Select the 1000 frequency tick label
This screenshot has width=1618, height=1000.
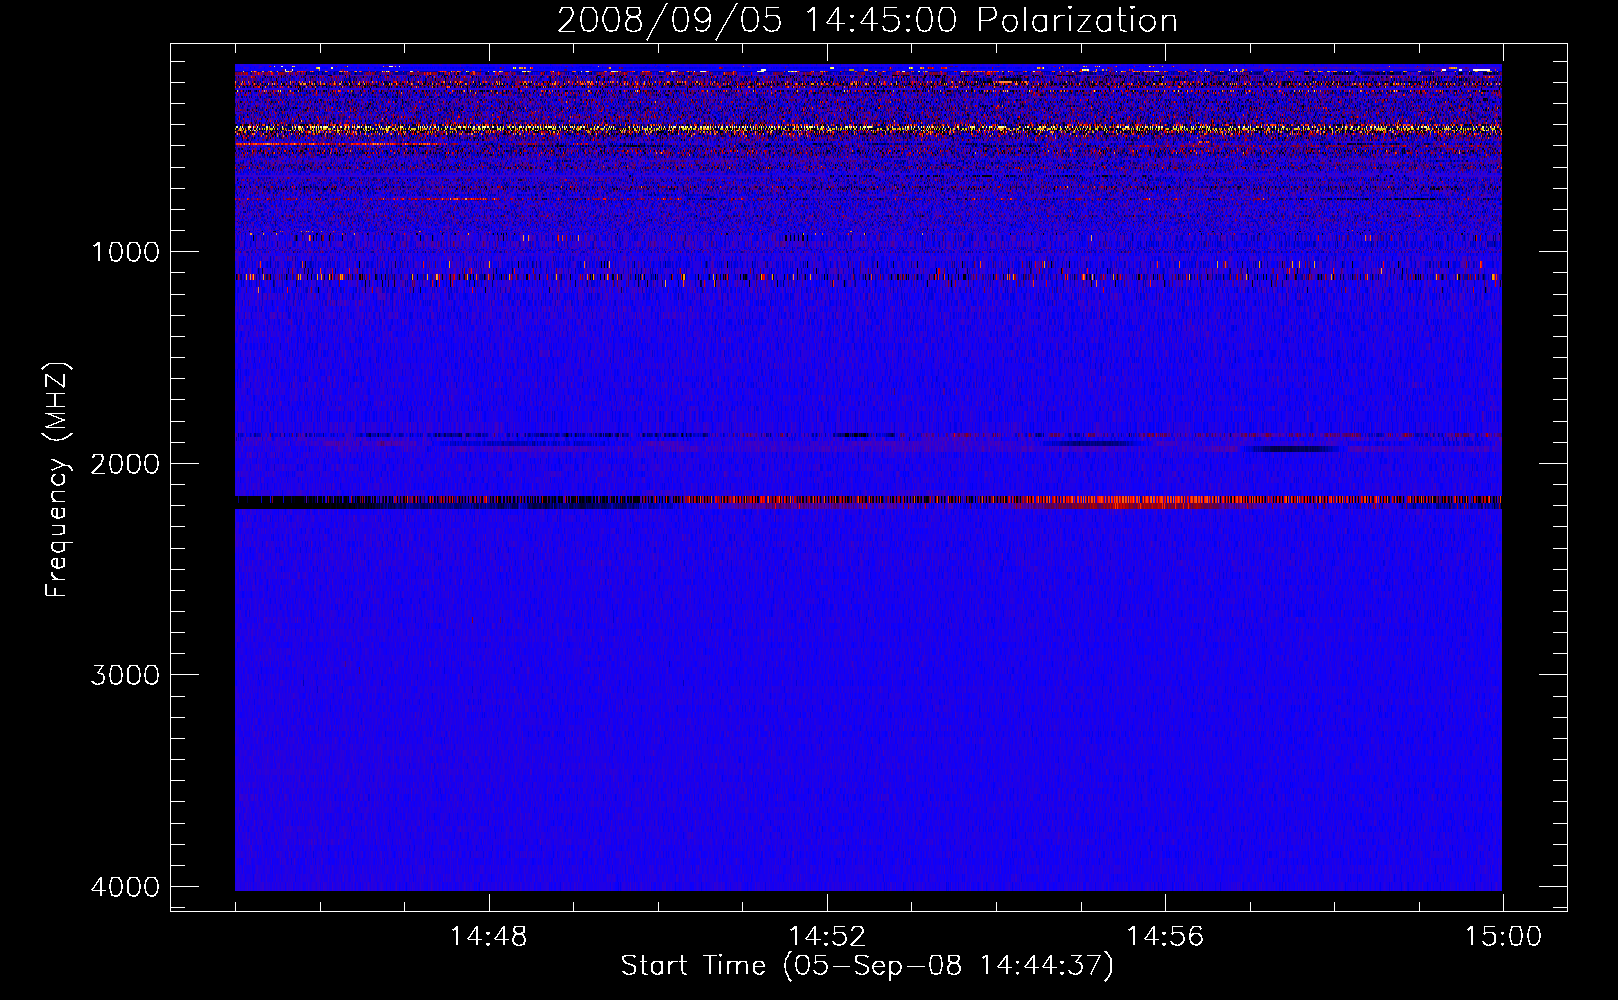point(125,252)
